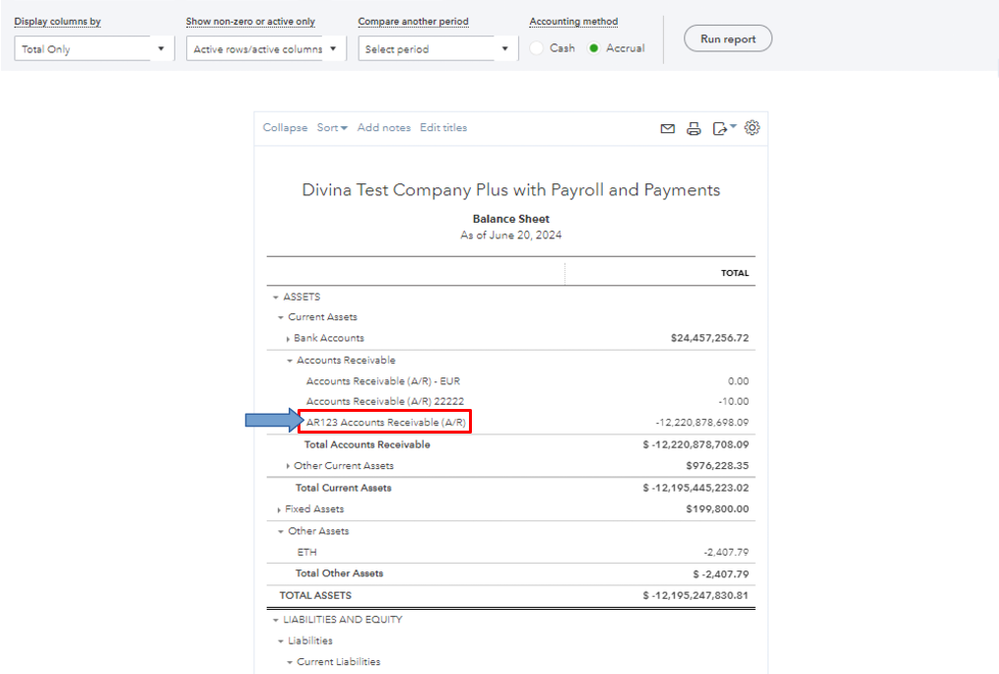Open the Sort menu
The image size is (999, 674).
tap(332, 128)
